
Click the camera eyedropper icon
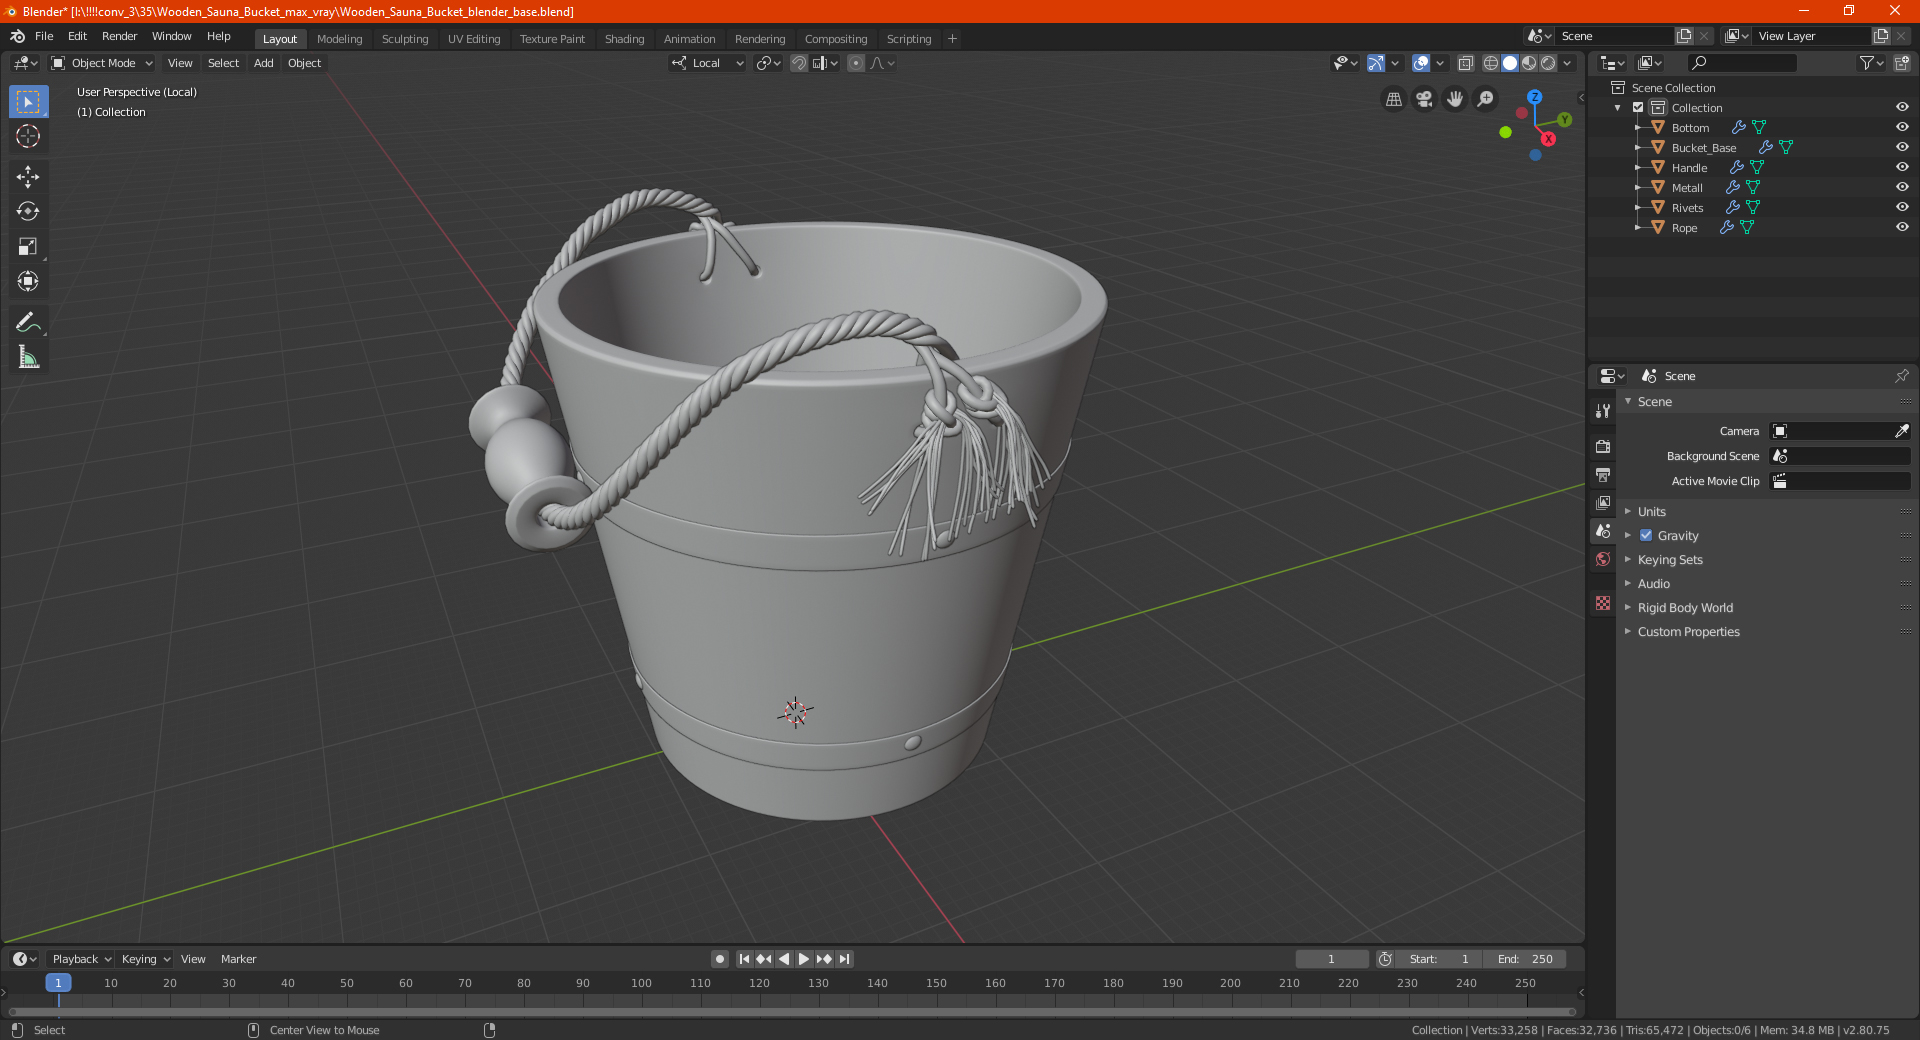click(x=1901, y=431)
